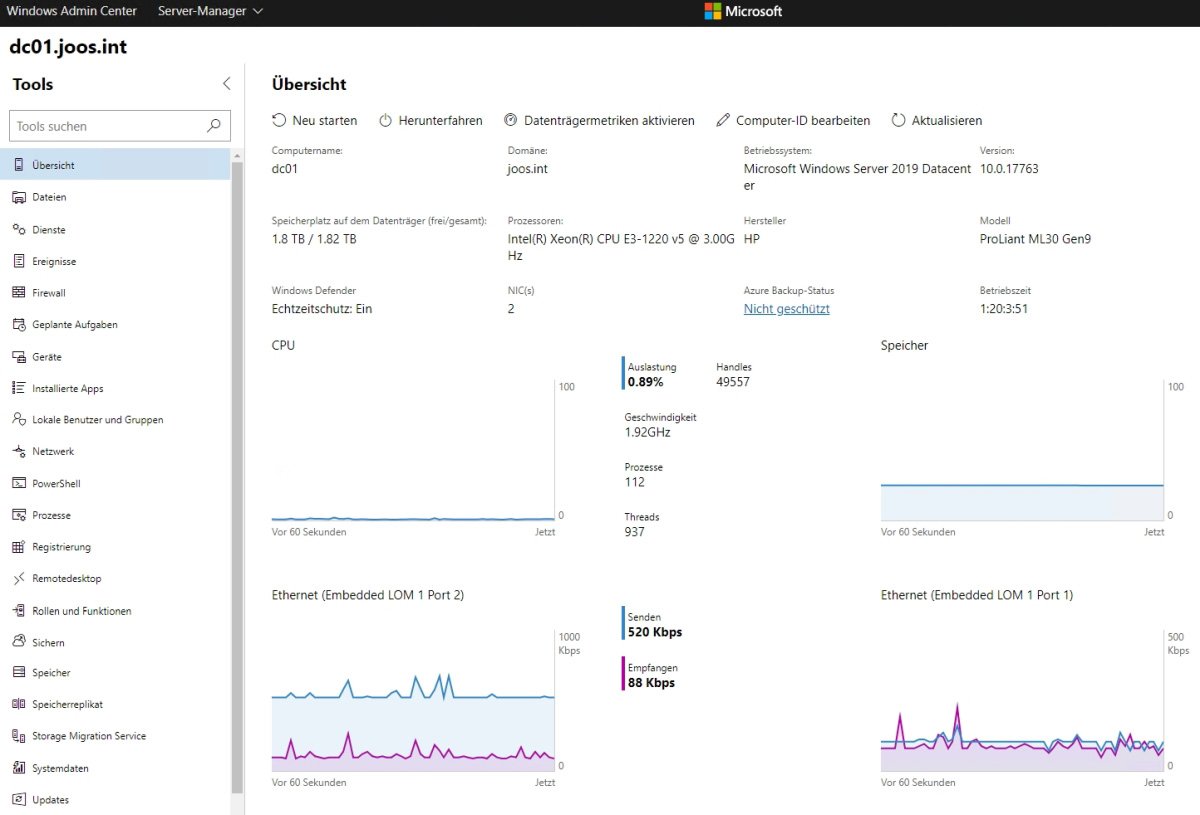Select Herunterfahren from the toolbar
Screen dimensions: 1200x815
click(431, 120)
